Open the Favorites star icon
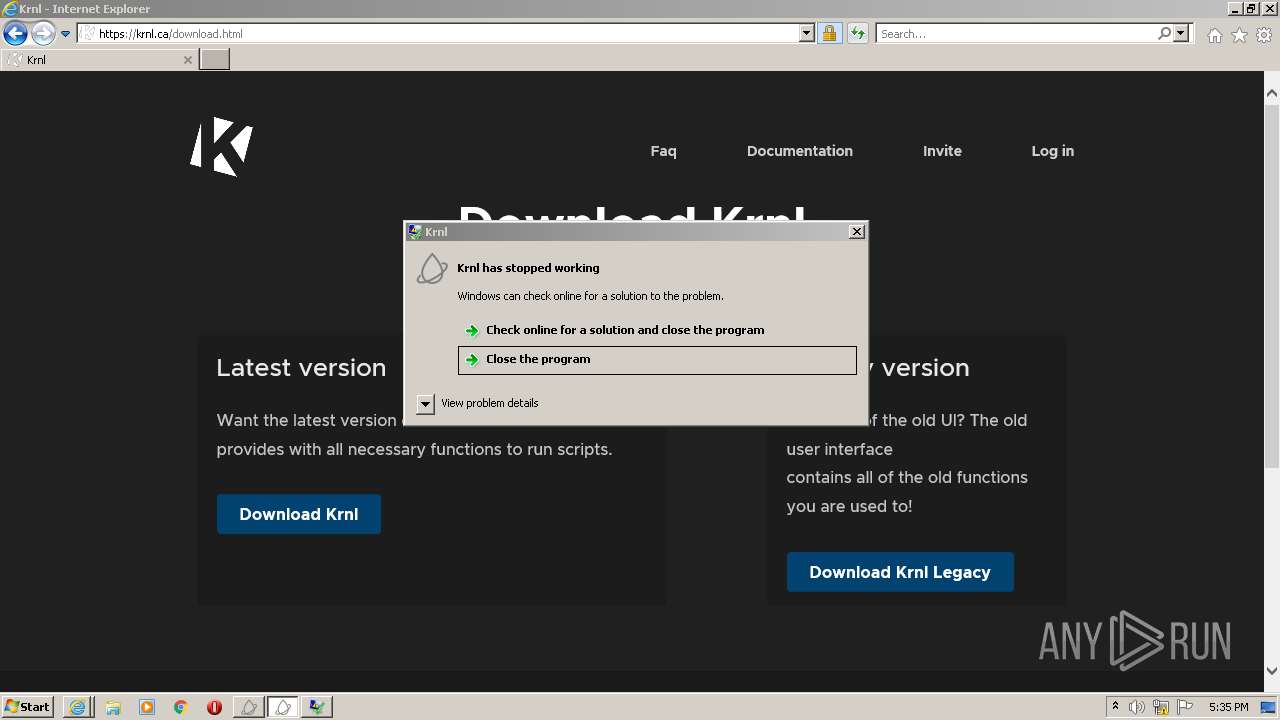The image size is (1280, 720). (x=1239, y=35)
